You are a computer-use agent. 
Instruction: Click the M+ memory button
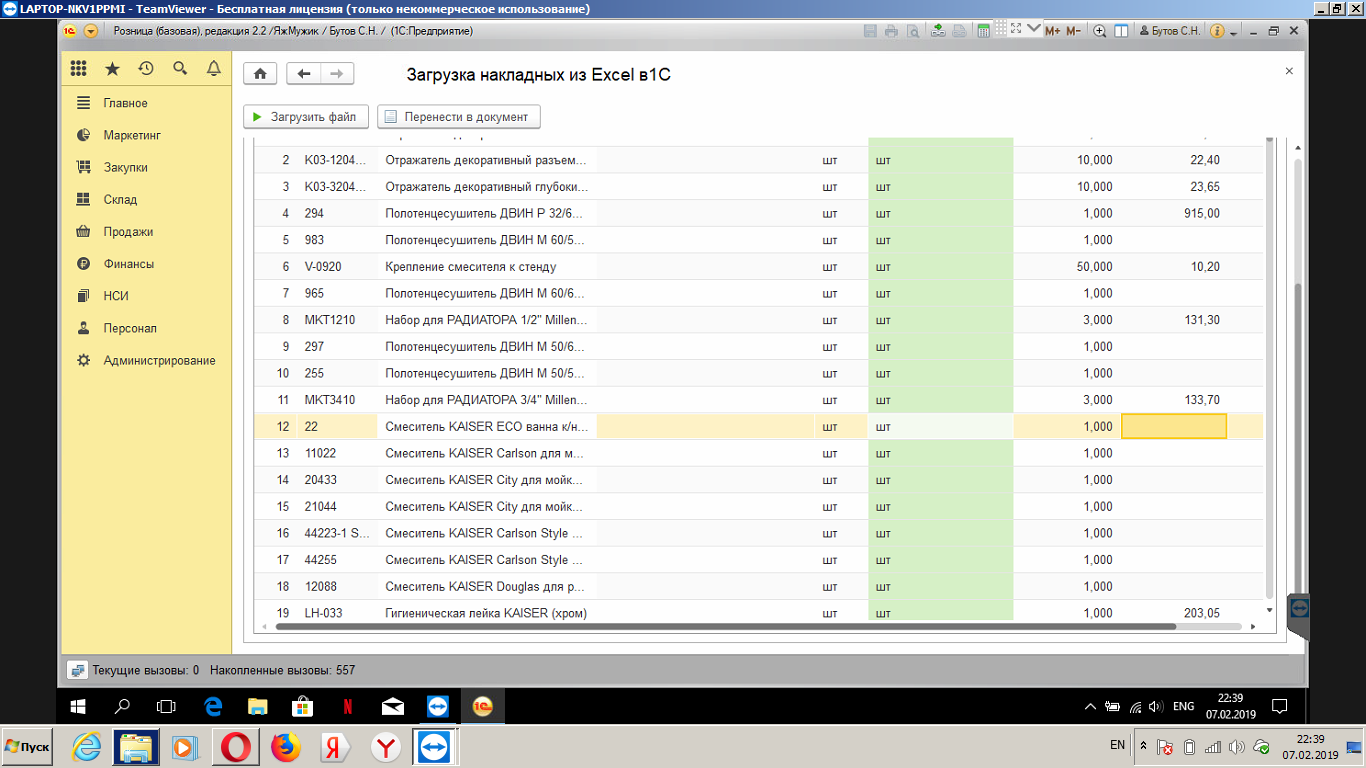(1052, 31)
